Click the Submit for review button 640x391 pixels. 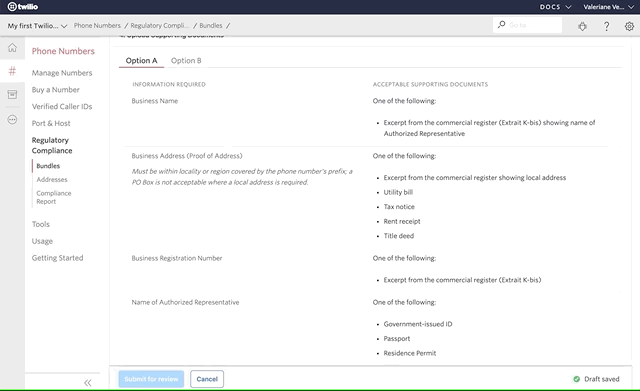coord(151,379)
